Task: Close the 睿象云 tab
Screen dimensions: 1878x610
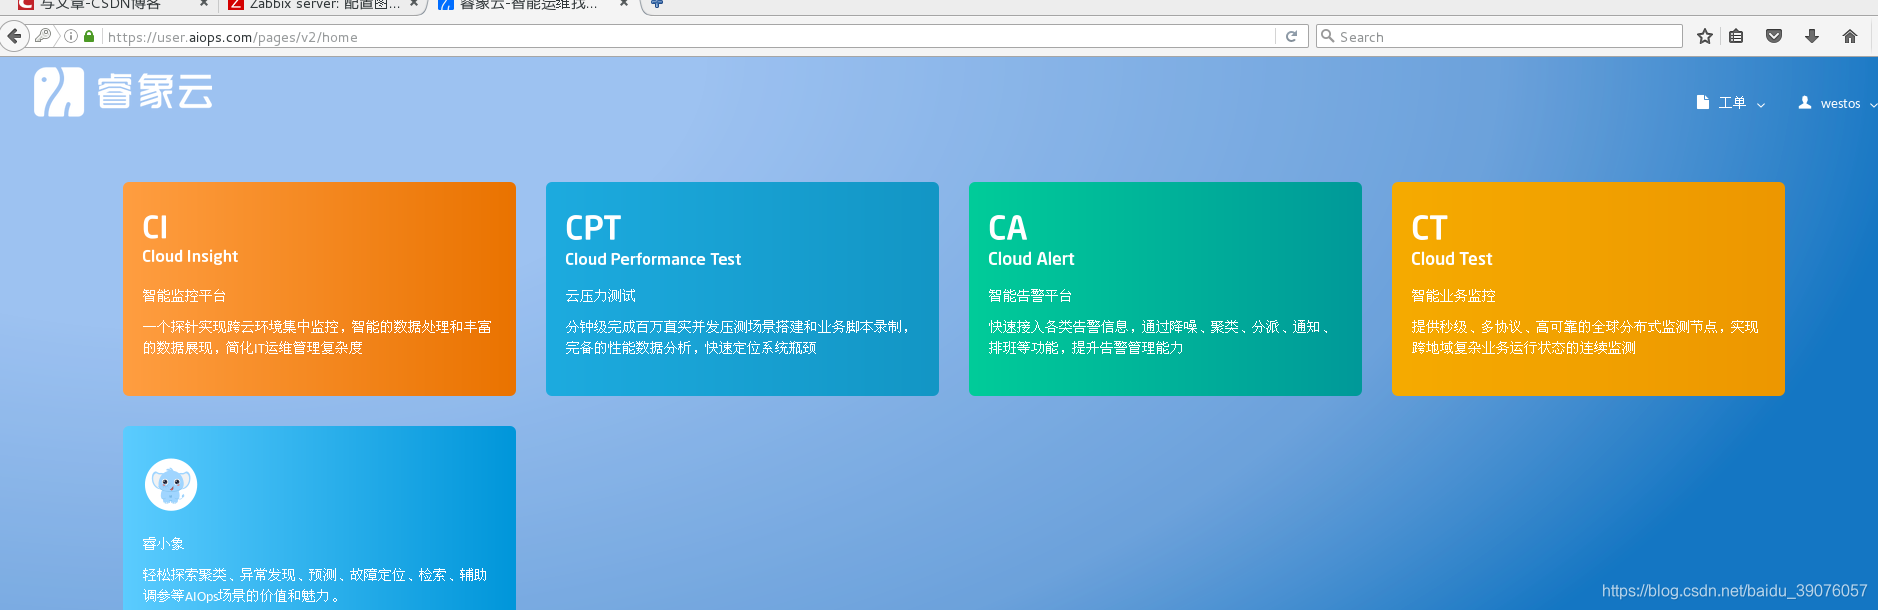Action: point(624,4)
